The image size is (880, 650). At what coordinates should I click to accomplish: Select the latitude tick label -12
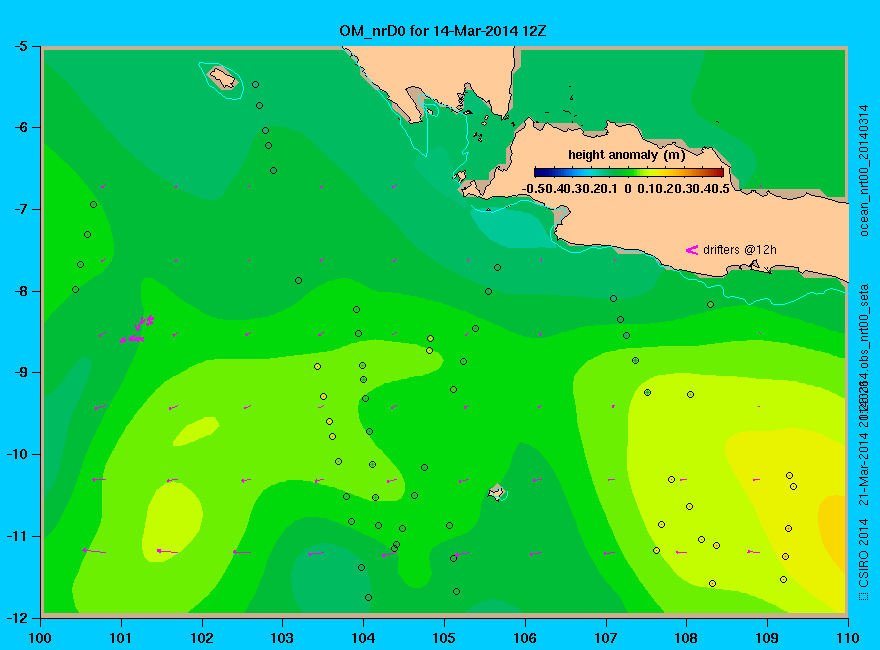[16, 617]
